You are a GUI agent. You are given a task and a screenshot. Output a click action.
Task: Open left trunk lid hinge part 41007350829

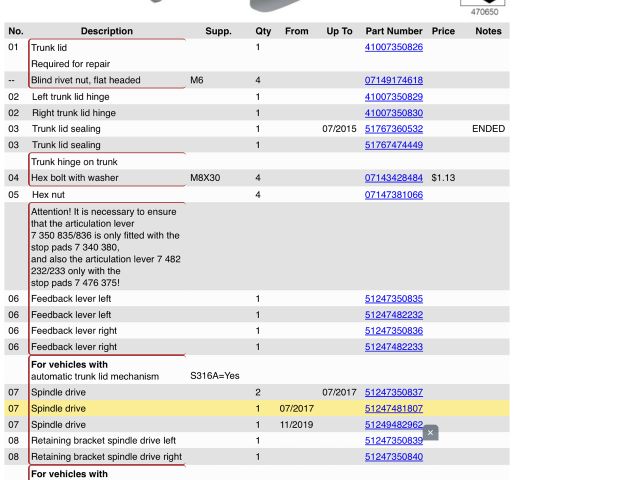pyautogui.click(x=393, y=97)
